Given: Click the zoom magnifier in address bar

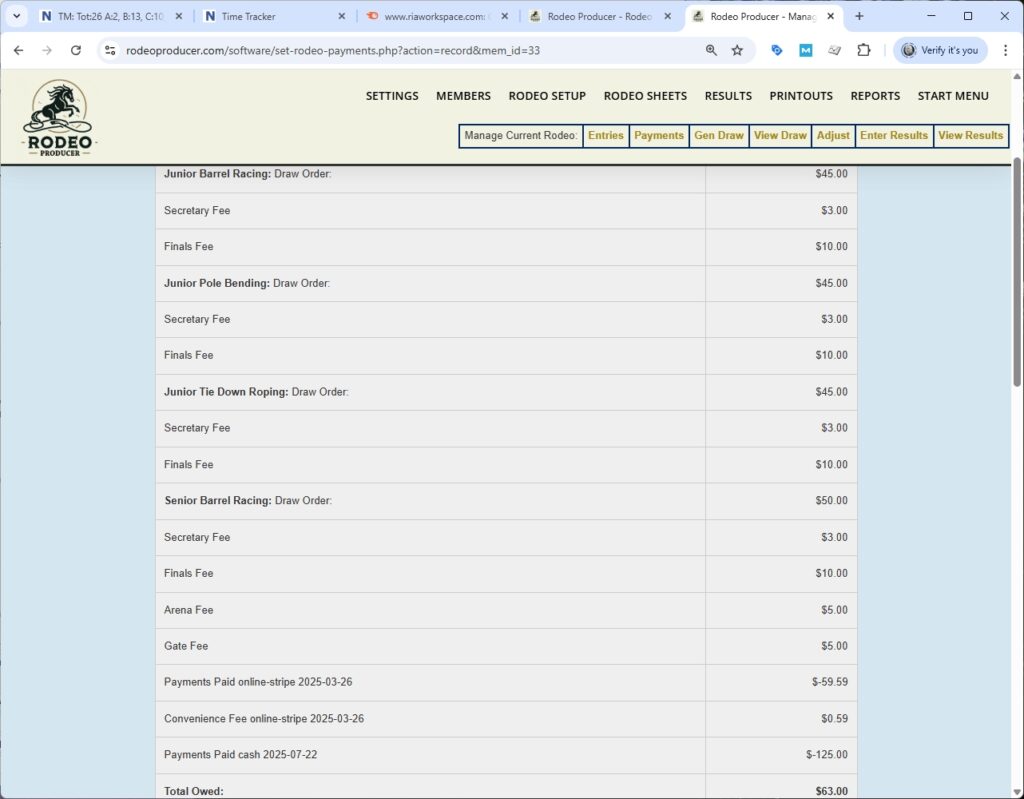Looking at the screenshot, I should coord(711,50).
